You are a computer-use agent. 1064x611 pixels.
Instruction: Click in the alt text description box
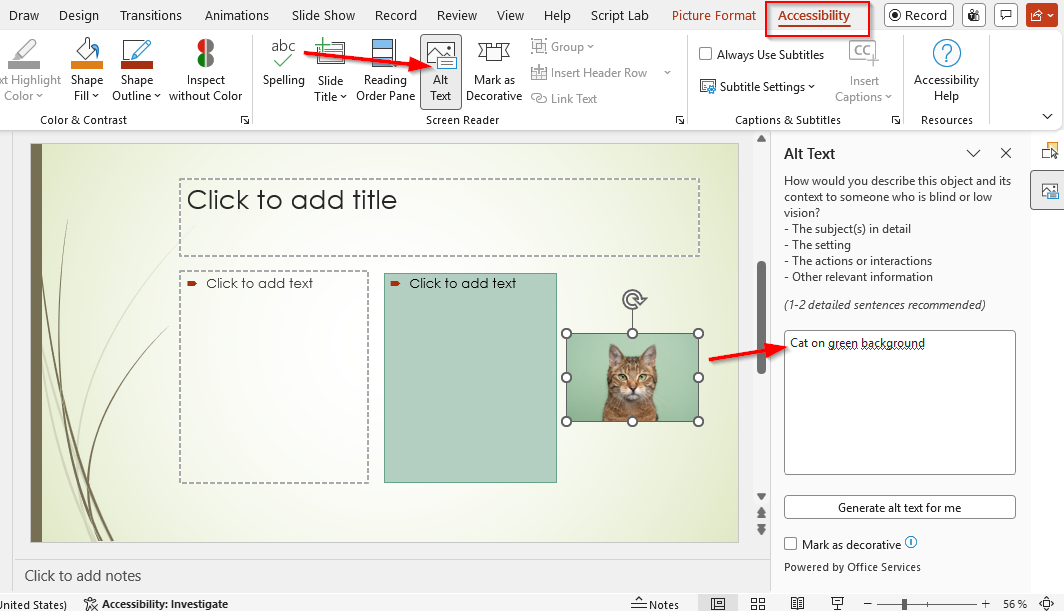click(x=899, y=402)
